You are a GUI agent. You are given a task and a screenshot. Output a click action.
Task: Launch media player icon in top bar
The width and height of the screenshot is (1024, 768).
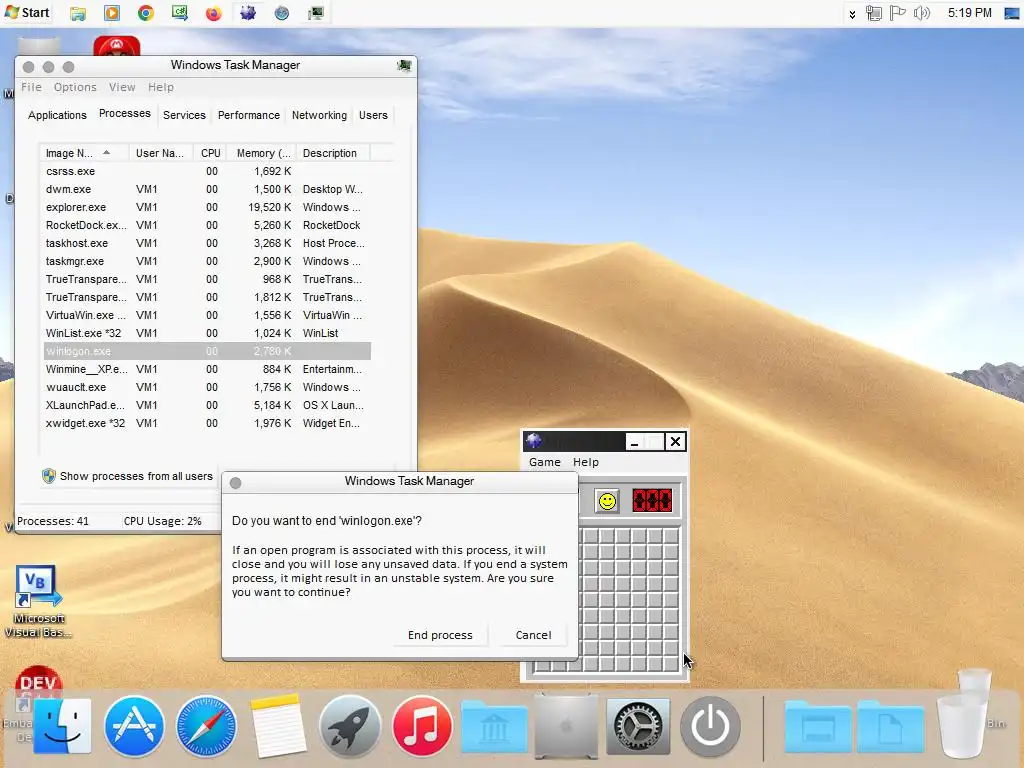pyautogui.click(x=112, y=13)
